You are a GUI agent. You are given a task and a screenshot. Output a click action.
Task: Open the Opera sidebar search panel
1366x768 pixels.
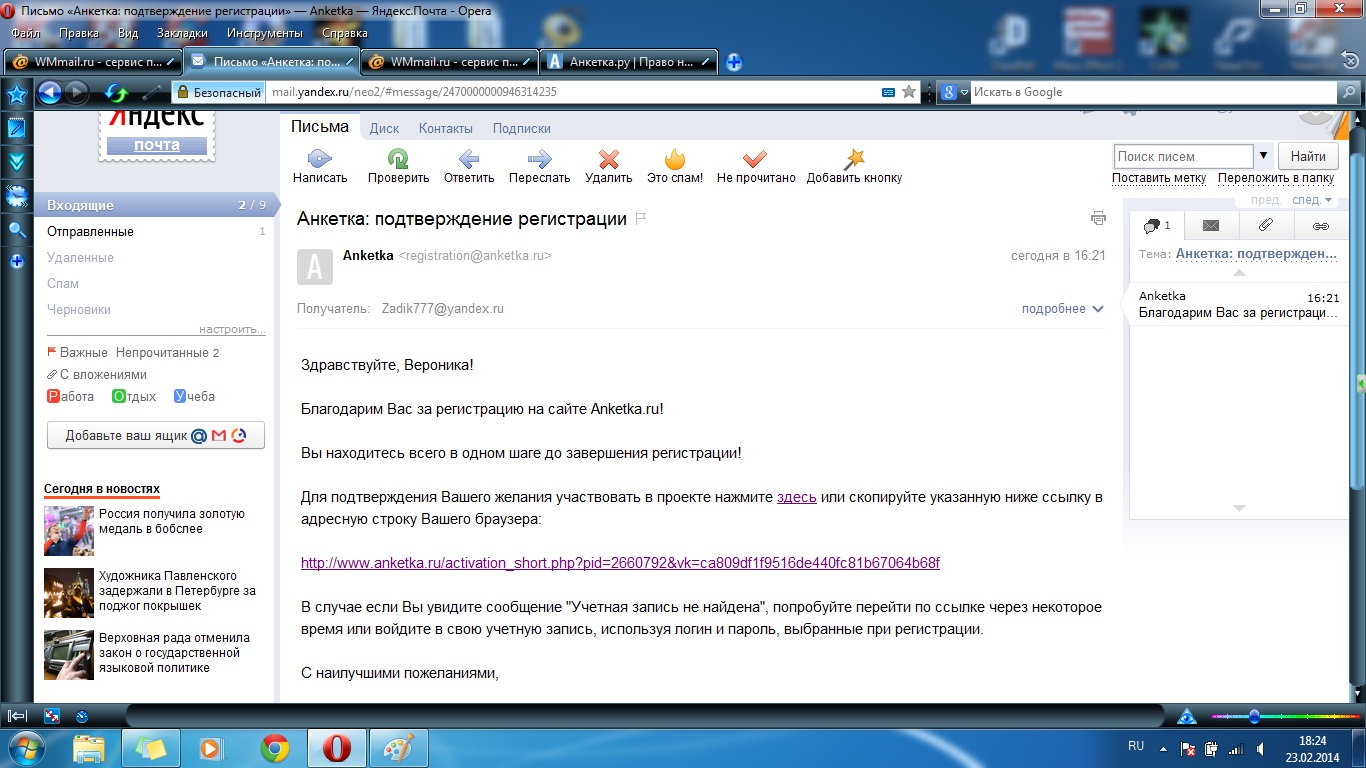(16, 230)
